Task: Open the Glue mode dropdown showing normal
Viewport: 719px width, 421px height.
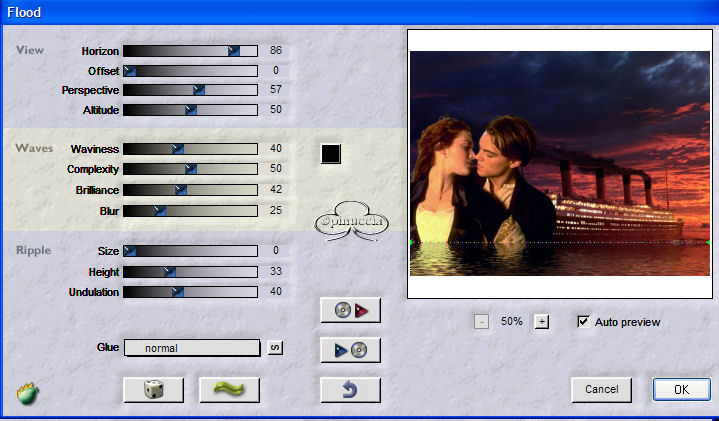Action: [x=192, y=348]
